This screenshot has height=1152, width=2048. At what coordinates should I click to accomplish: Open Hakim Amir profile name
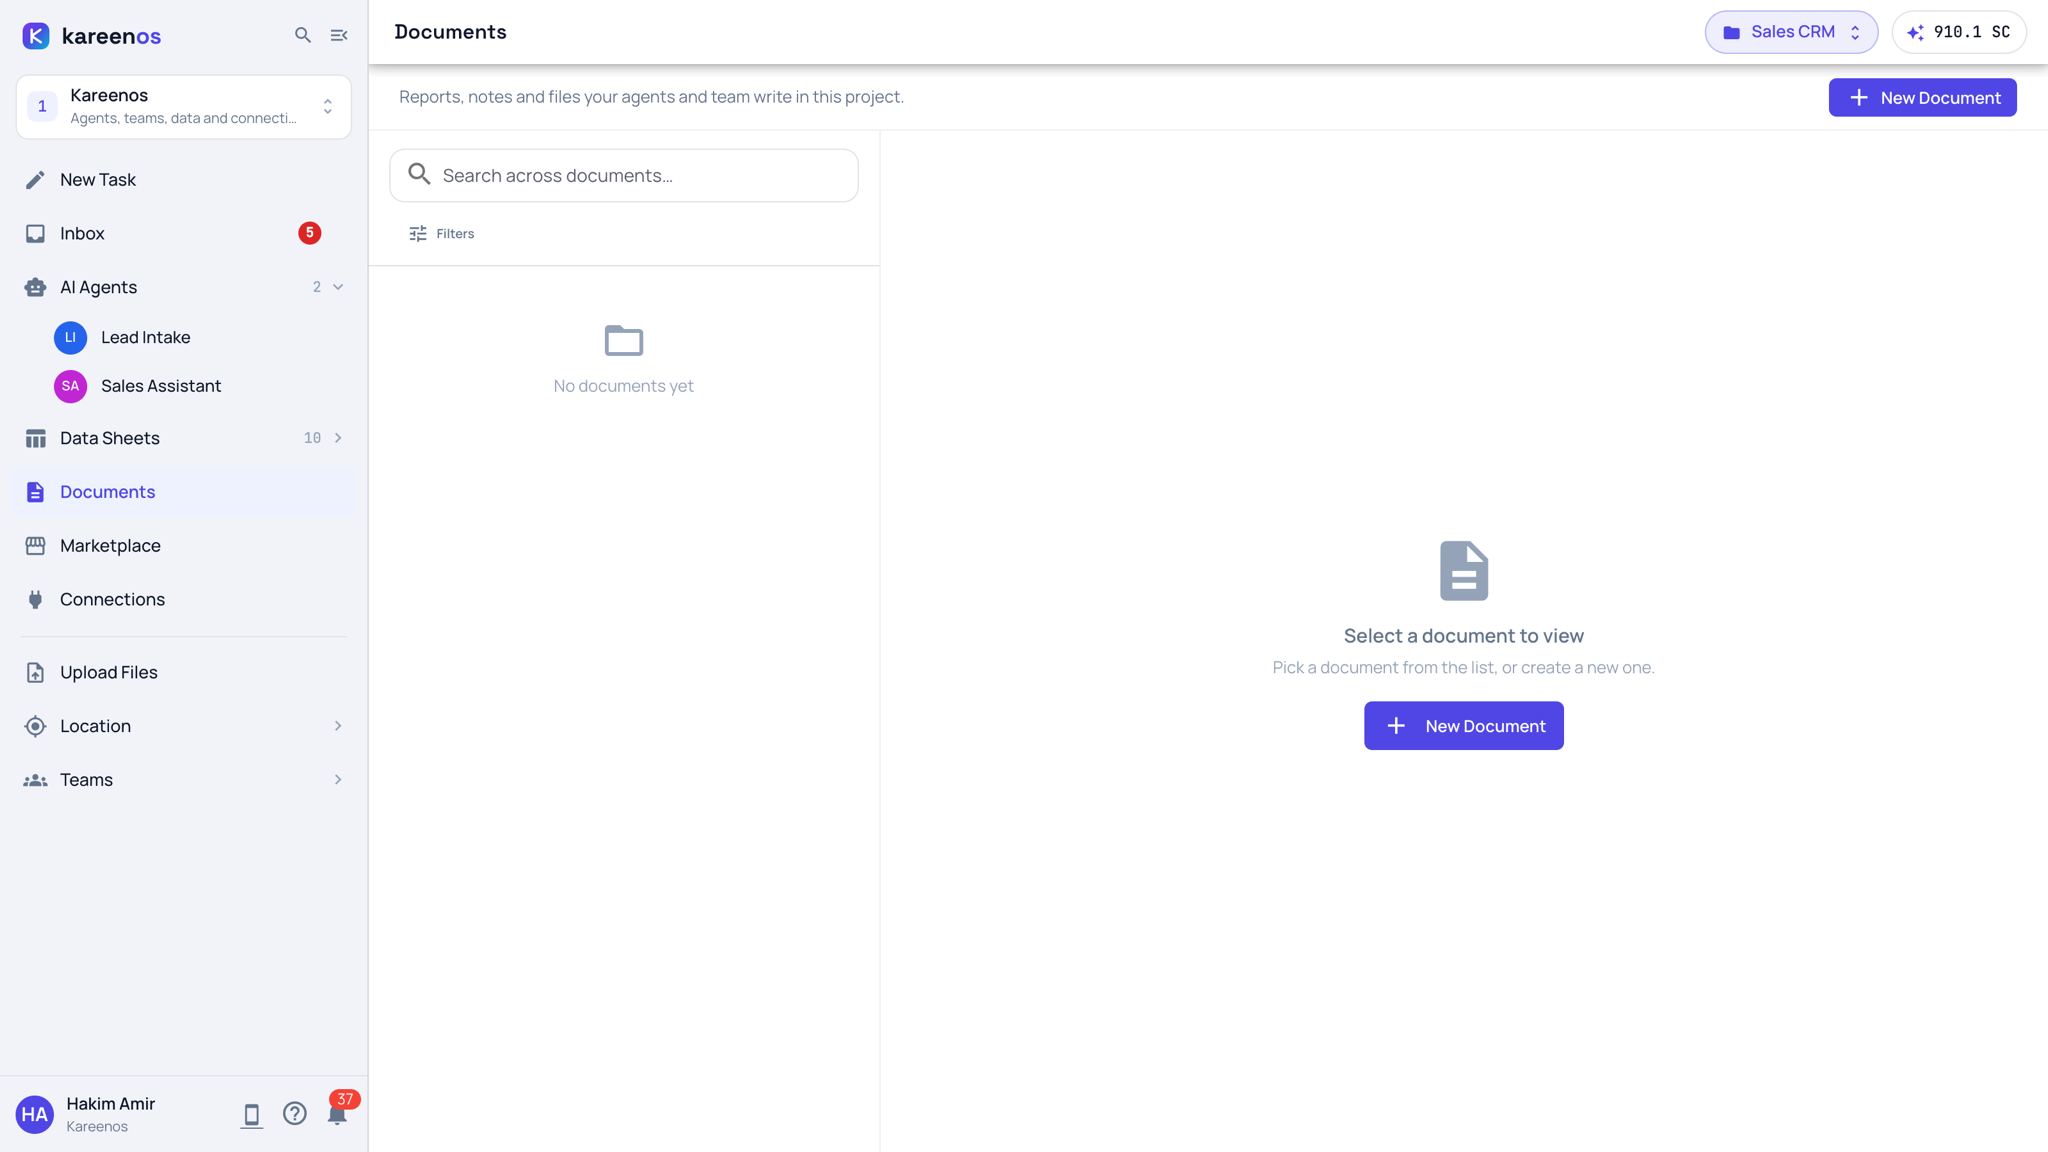tap(111, 1104)
